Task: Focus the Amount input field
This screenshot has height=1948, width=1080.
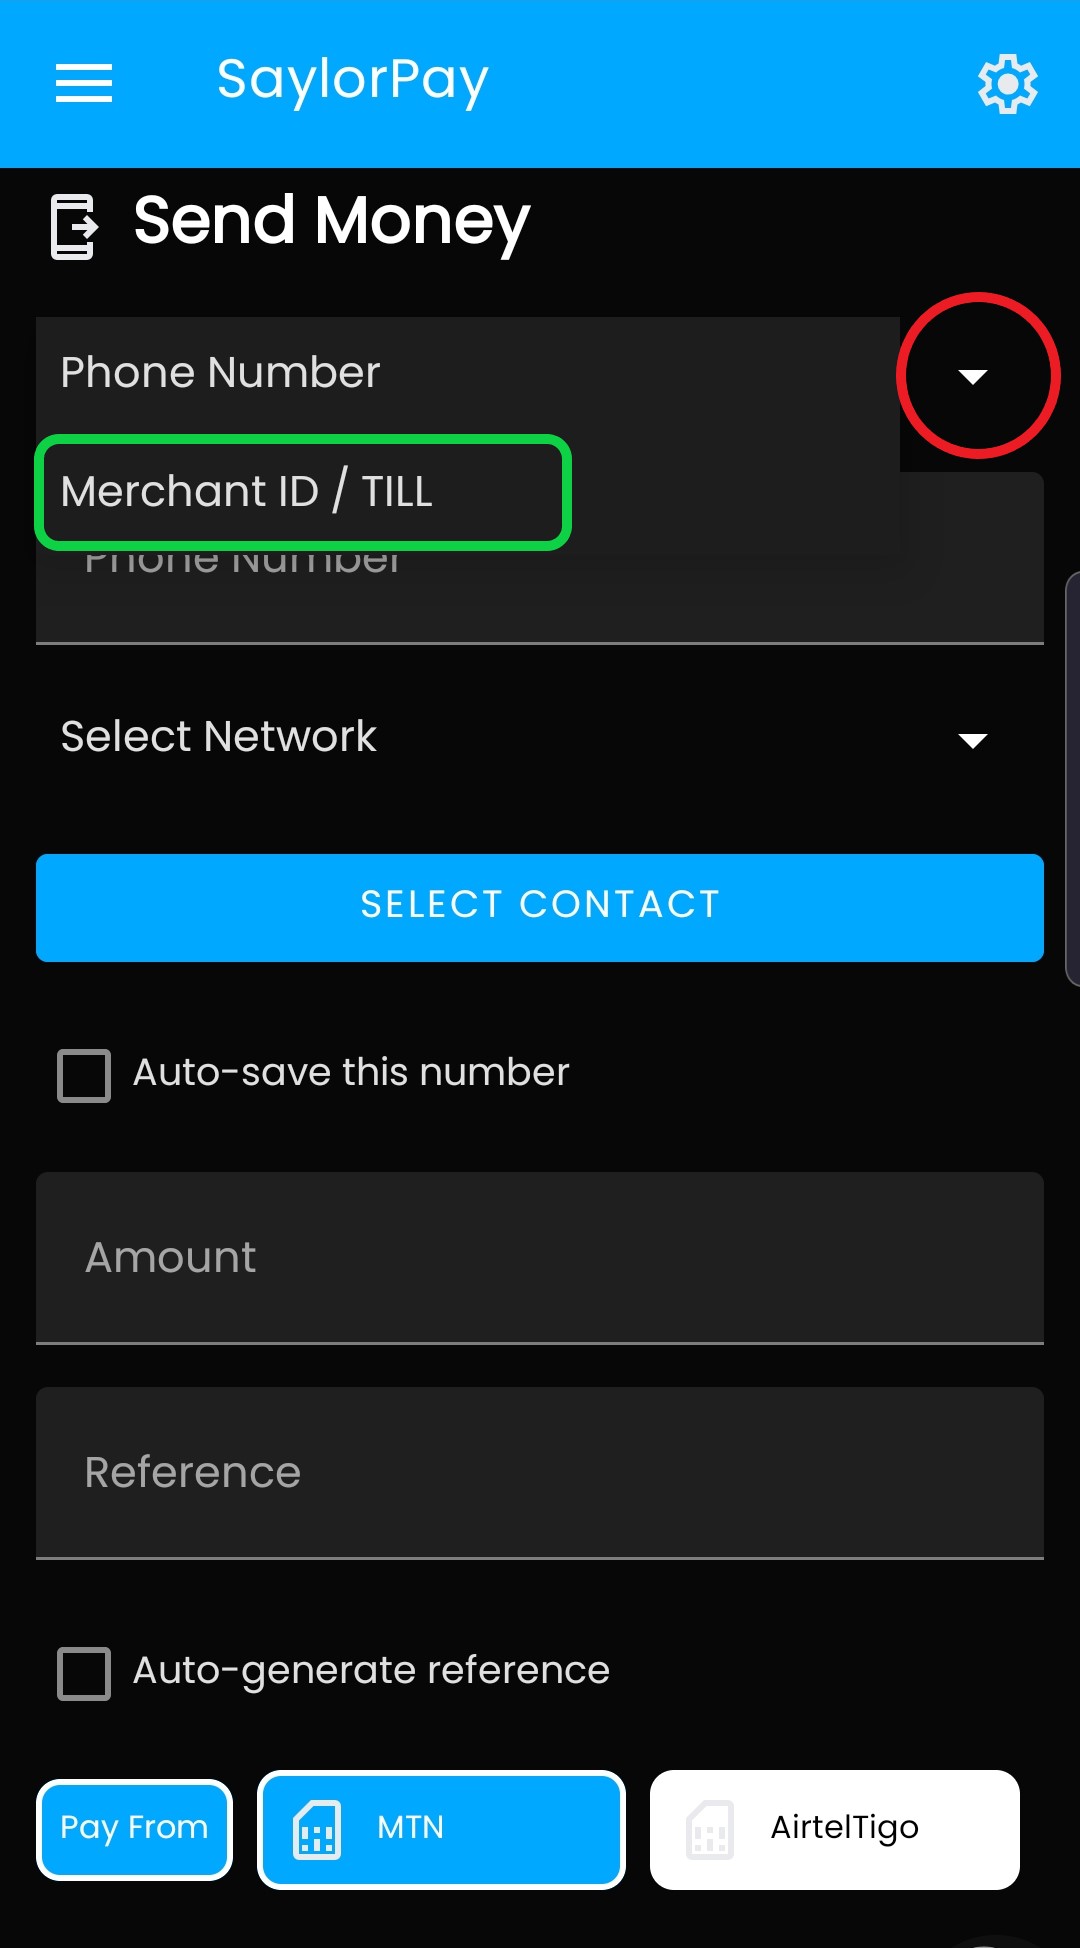Action: 540,1258
